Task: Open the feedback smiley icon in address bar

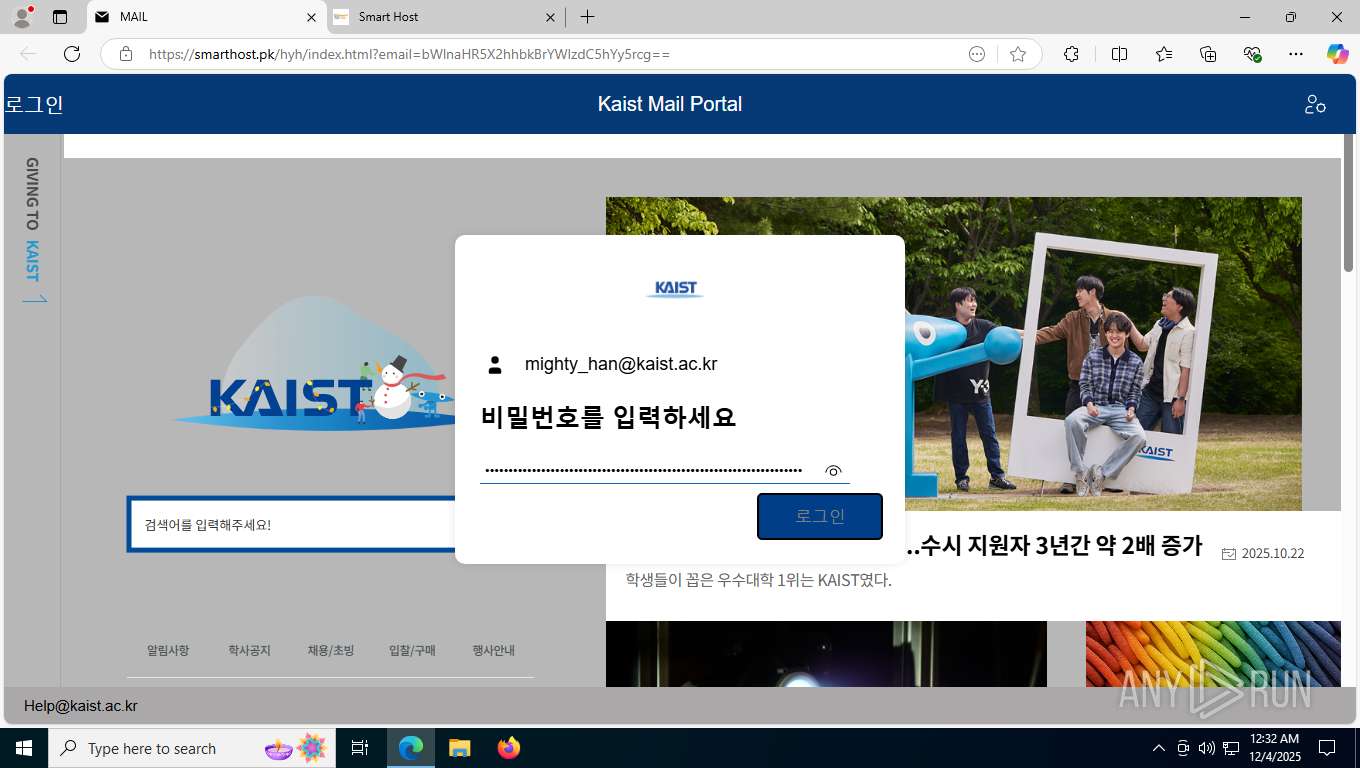Action: tap(977, 54)
